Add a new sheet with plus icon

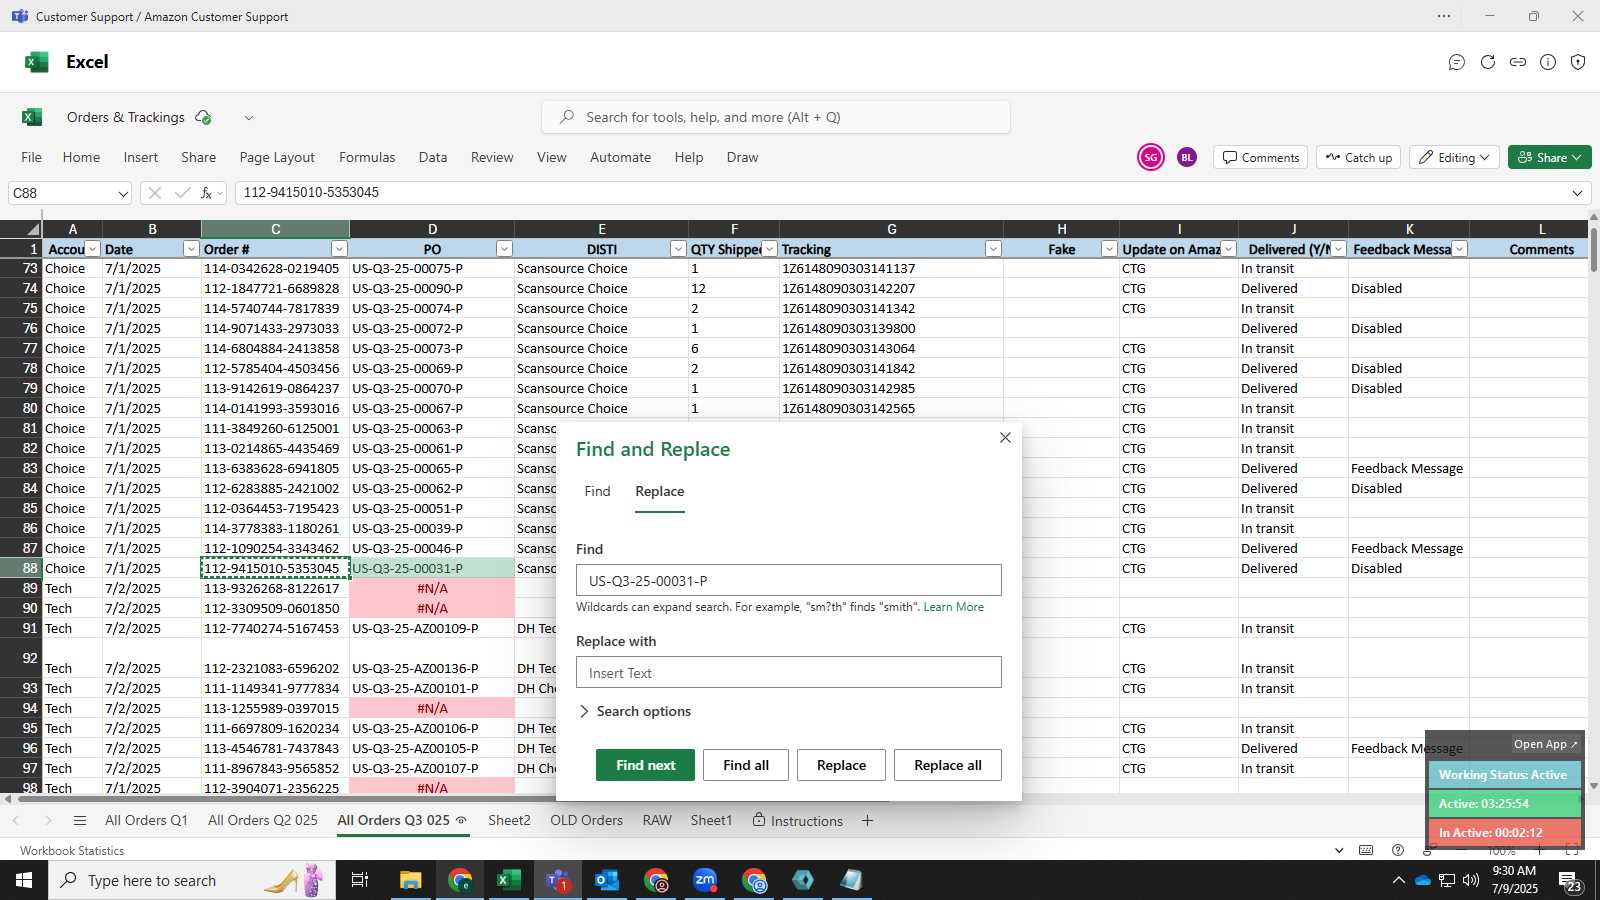[x=867, y=821]
